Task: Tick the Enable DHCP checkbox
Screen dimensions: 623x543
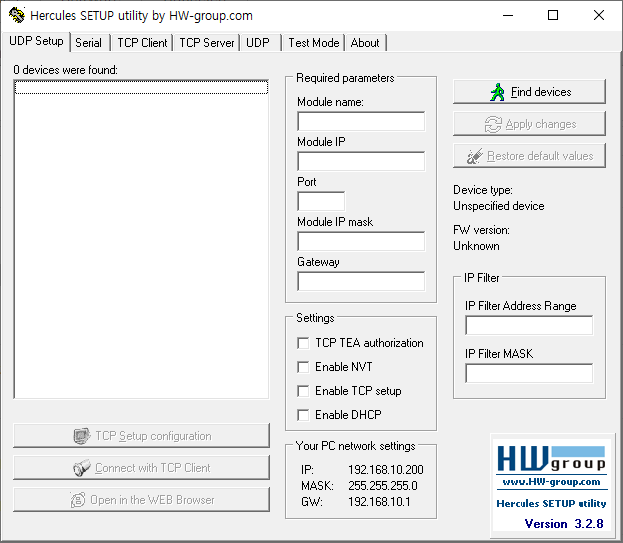Action: coord(303,415)
